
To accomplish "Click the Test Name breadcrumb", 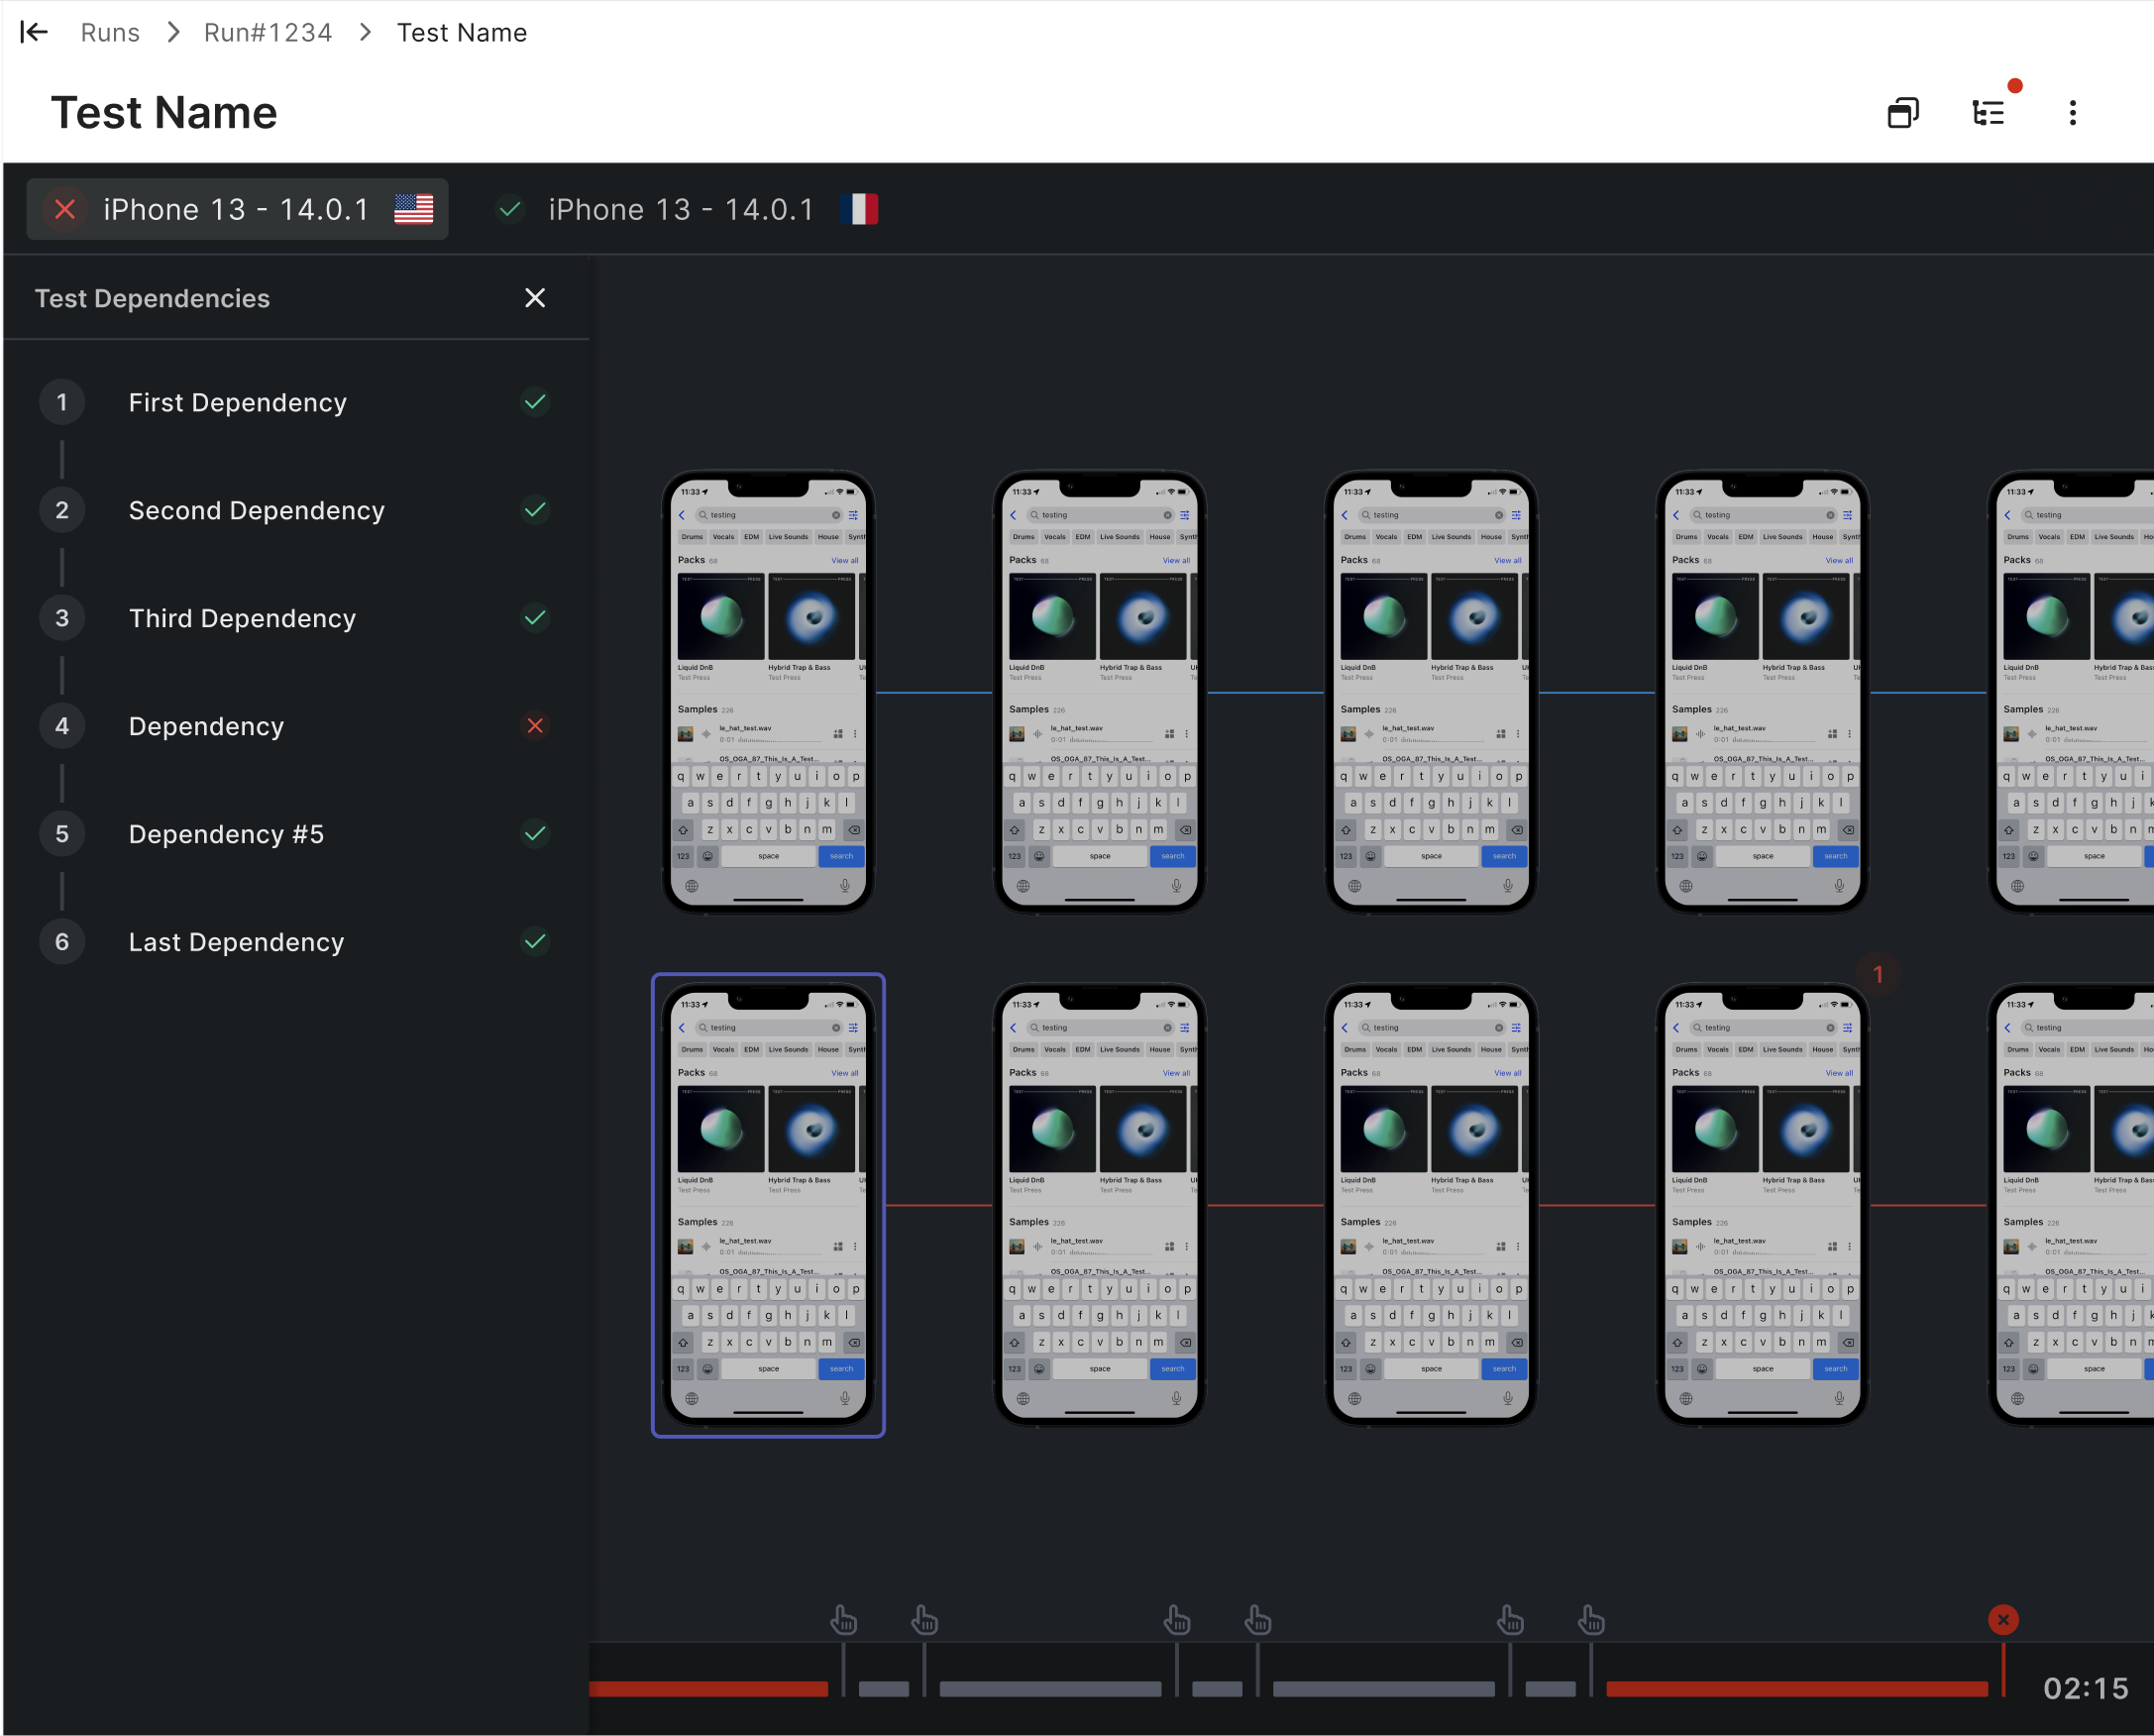I will [462, 33].
